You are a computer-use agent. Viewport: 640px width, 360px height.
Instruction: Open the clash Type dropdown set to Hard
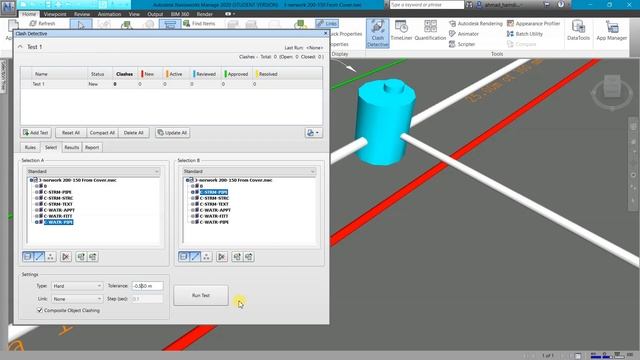(77, 286)
